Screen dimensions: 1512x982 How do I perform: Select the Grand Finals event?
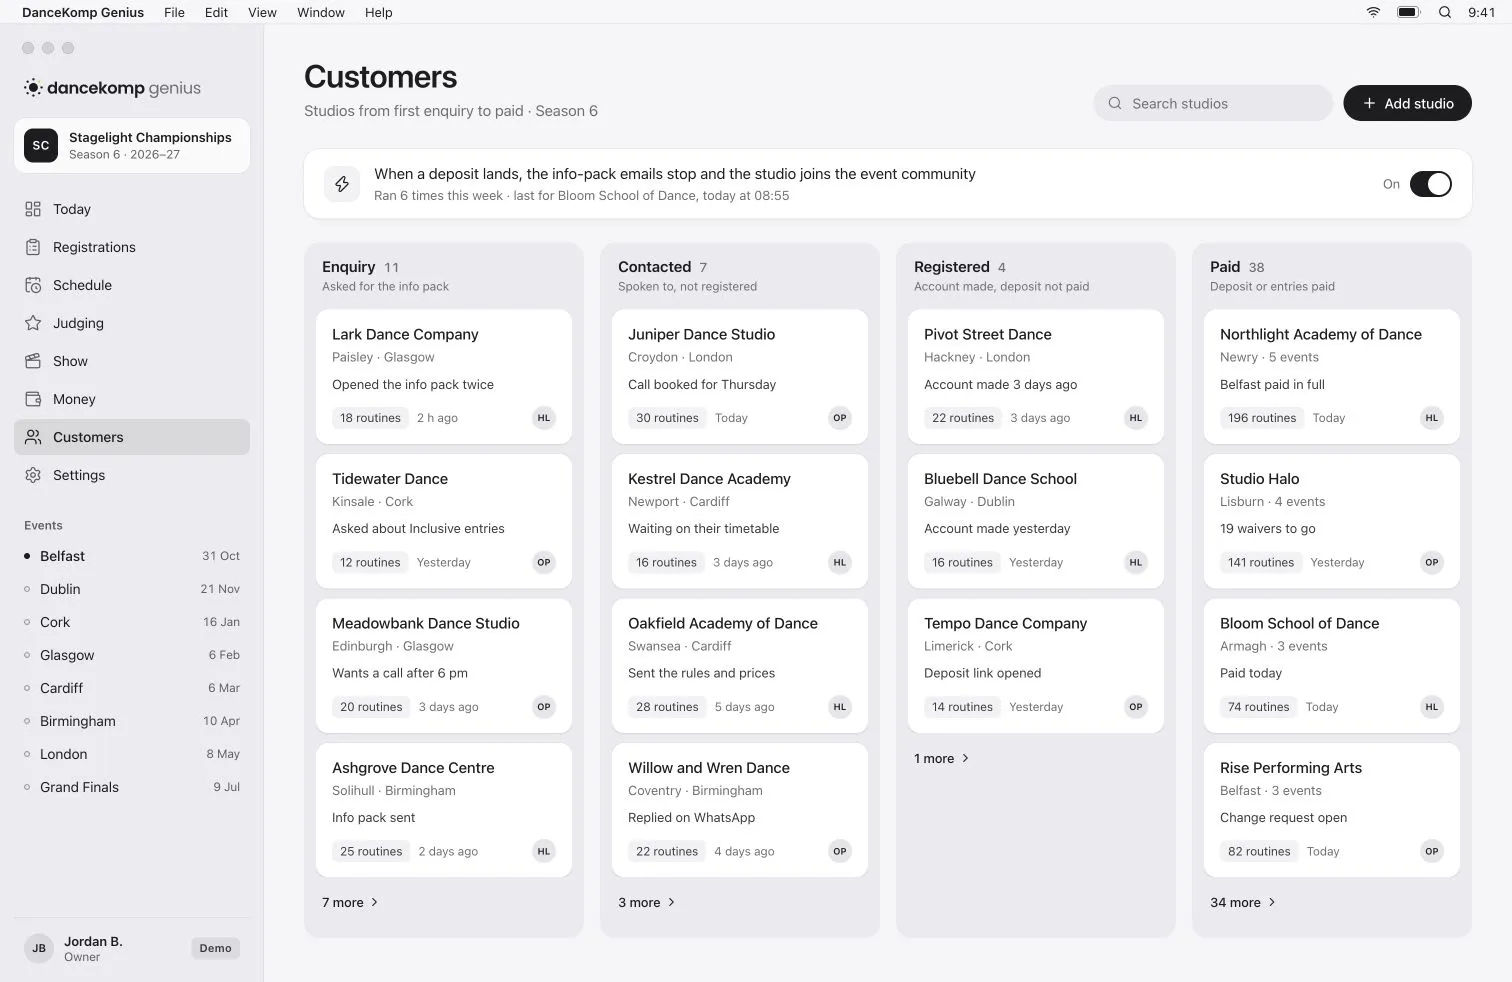pyautogui.click(x=132, y=787)
